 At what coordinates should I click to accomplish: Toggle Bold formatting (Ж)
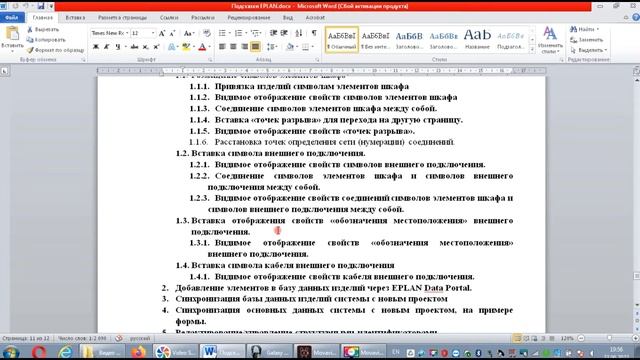point(96,47)
